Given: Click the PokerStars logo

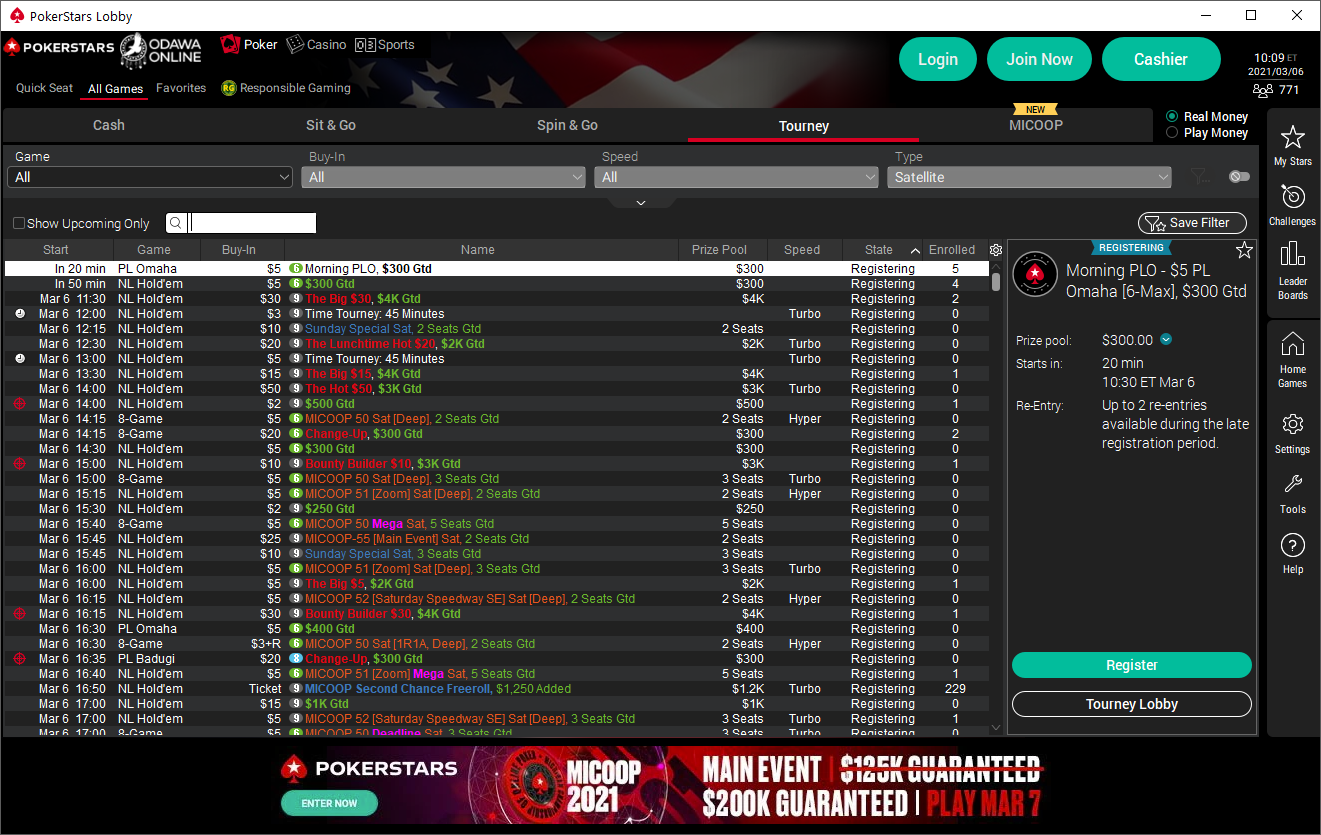Looking at the screenshot, I should 57,47.
